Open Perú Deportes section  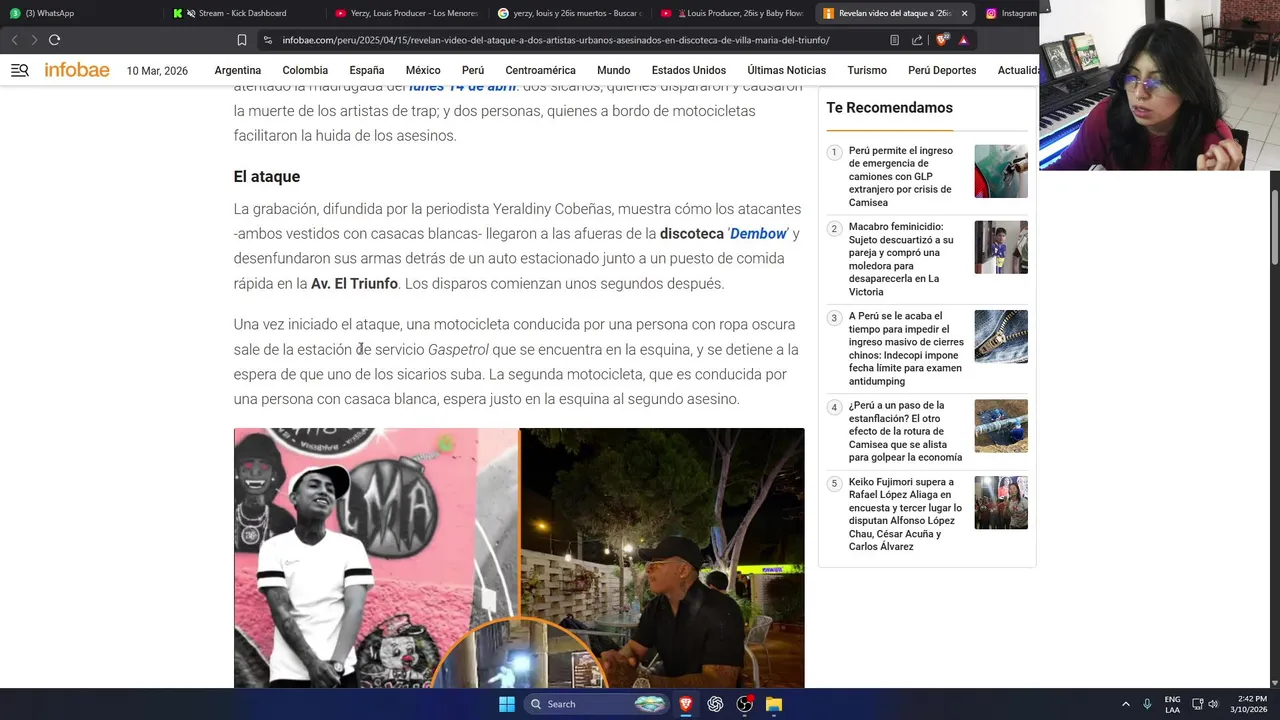[x=942, y=70]
